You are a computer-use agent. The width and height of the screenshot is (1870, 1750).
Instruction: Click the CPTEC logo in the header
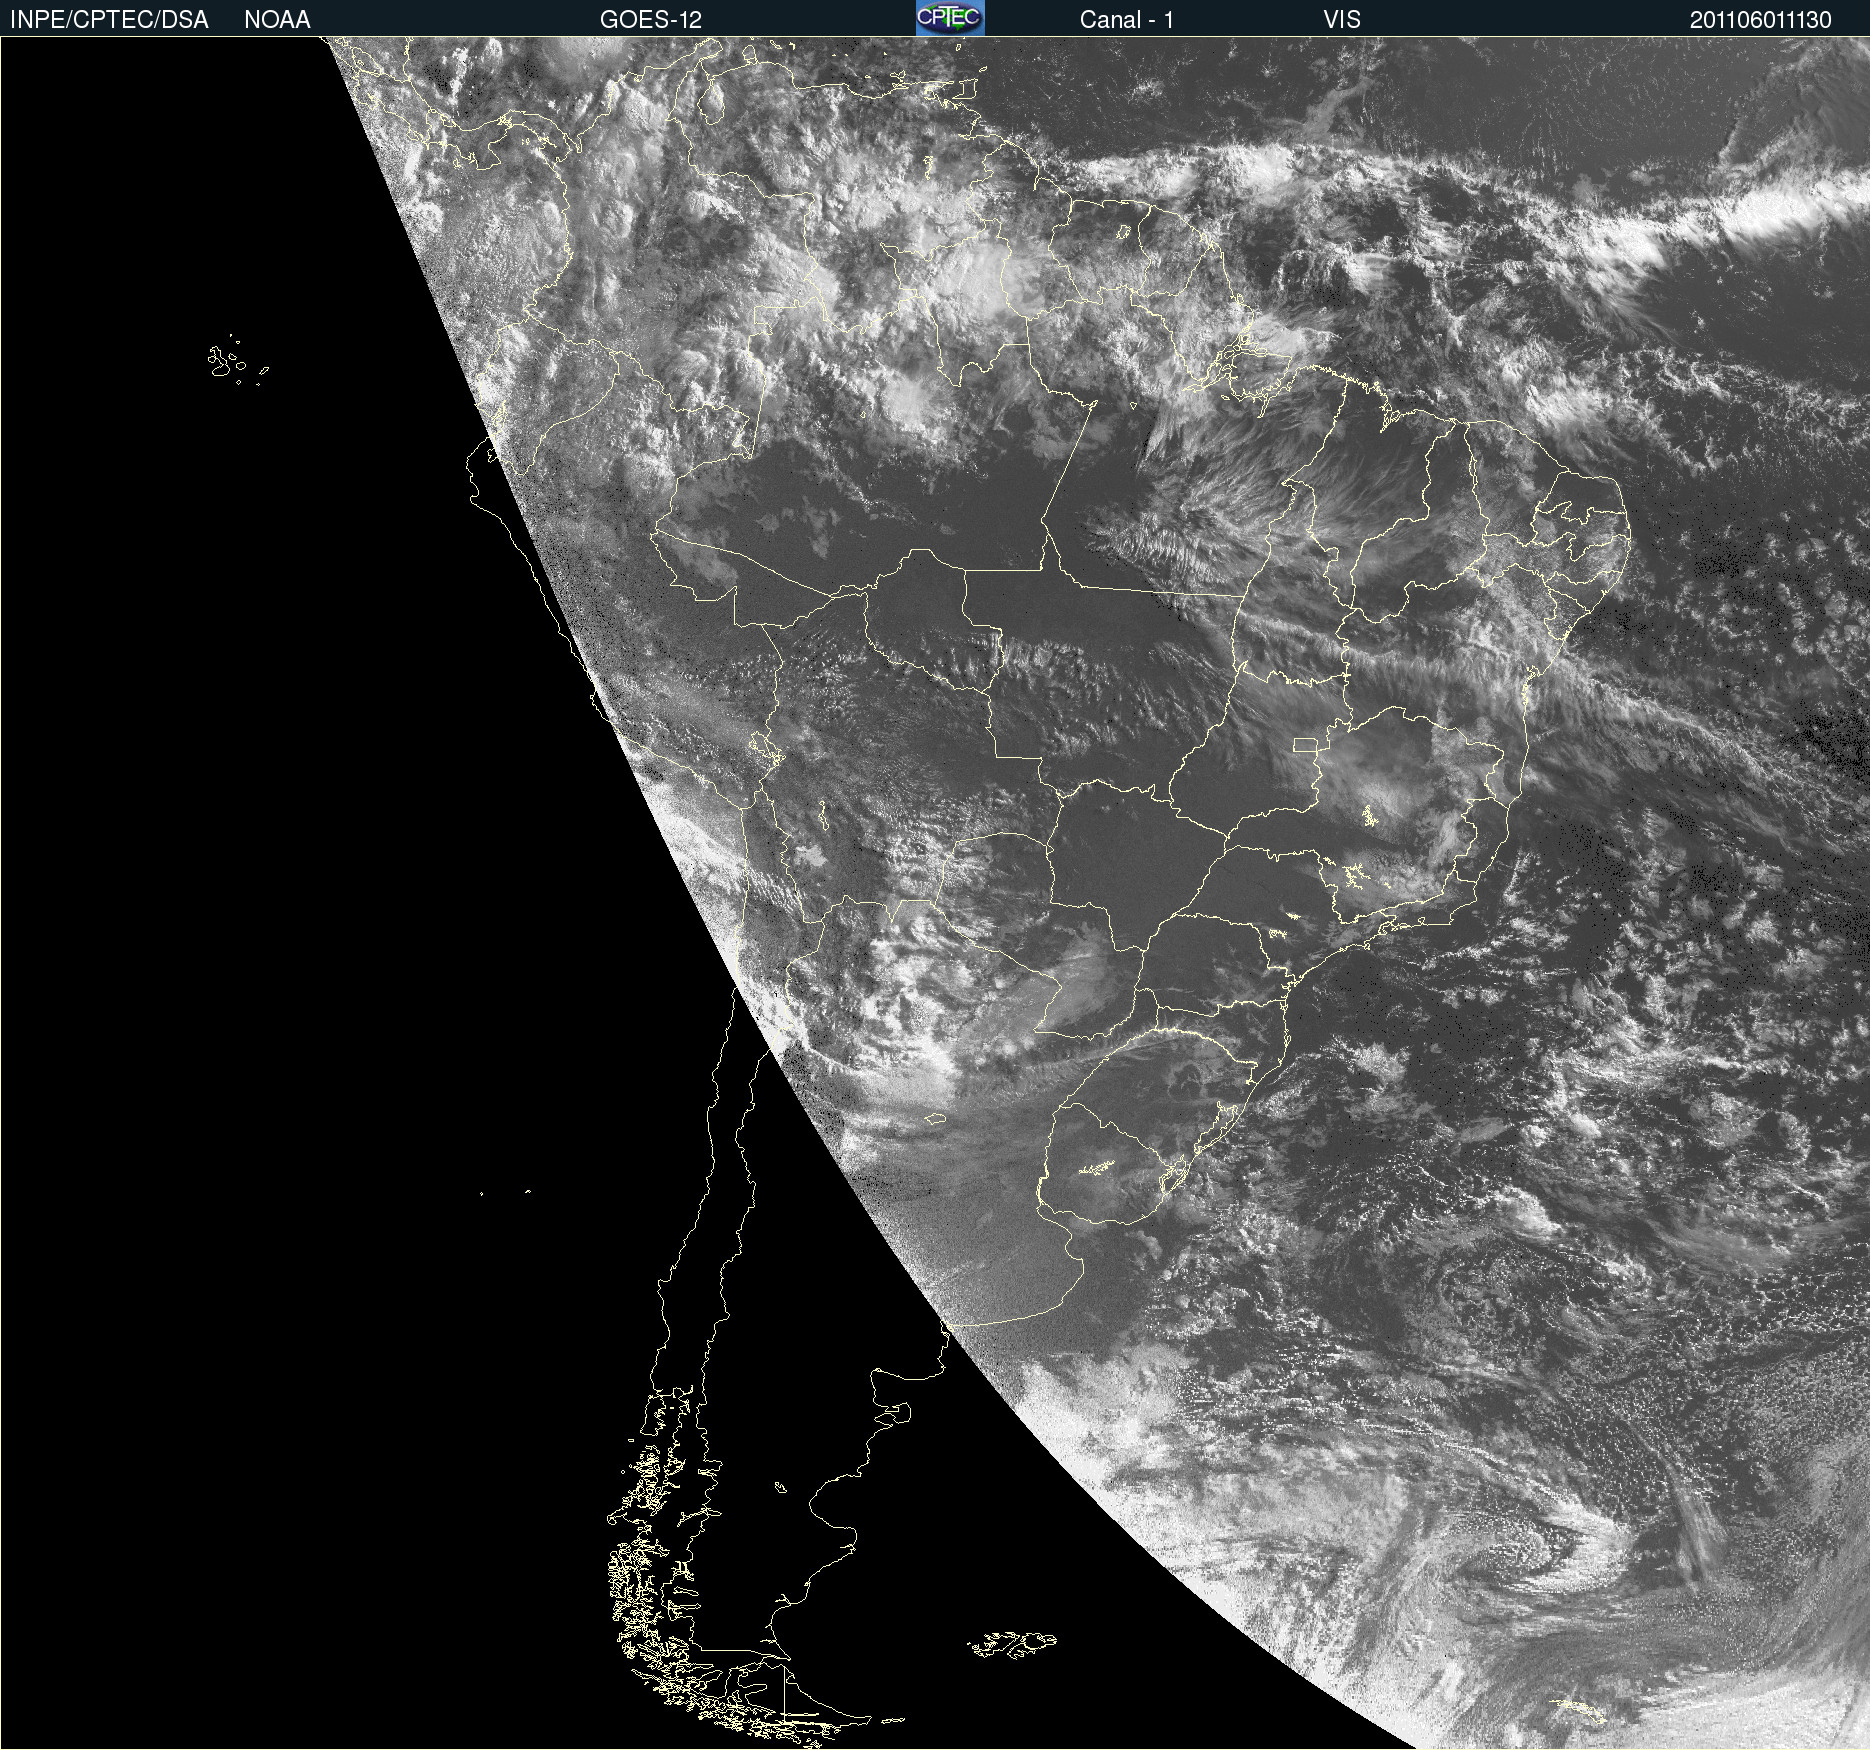[x=950, y=18]
